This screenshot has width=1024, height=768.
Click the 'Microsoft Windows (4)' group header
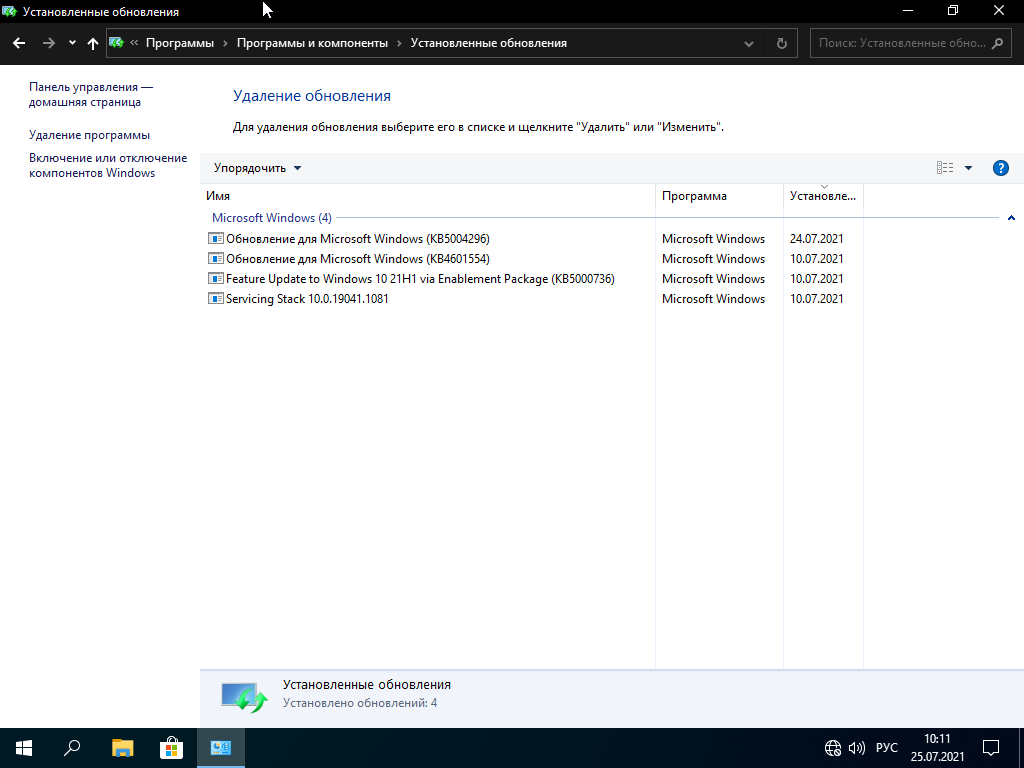[272, 218]
